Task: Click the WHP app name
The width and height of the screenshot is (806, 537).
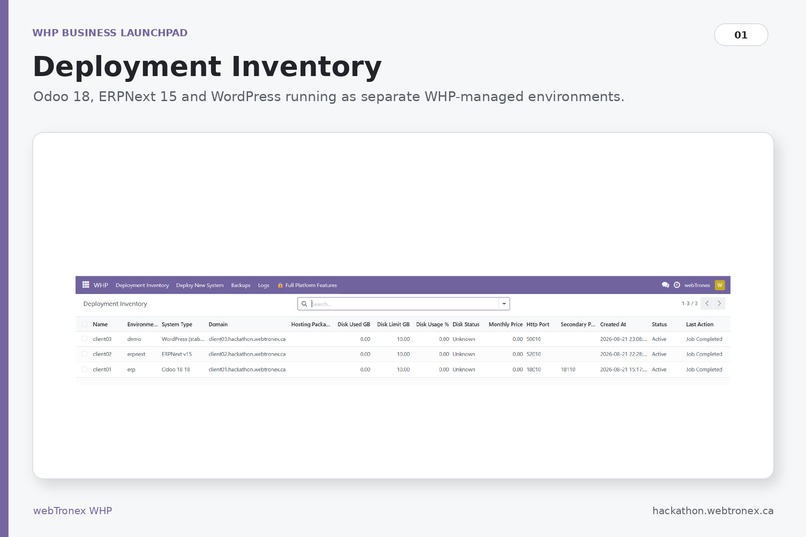Action: pos(101,285)
